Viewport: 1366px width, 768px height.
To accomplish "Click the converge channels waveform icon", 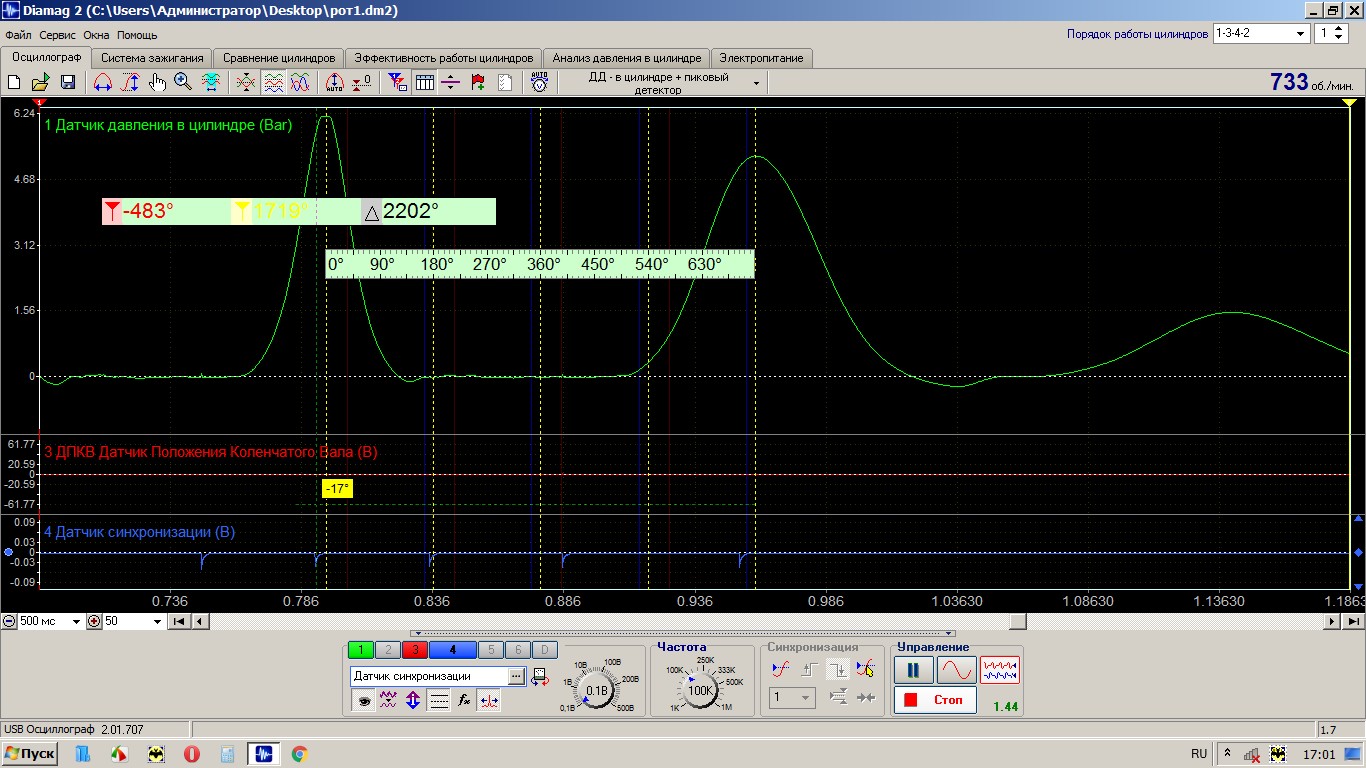I will point(246,83).
